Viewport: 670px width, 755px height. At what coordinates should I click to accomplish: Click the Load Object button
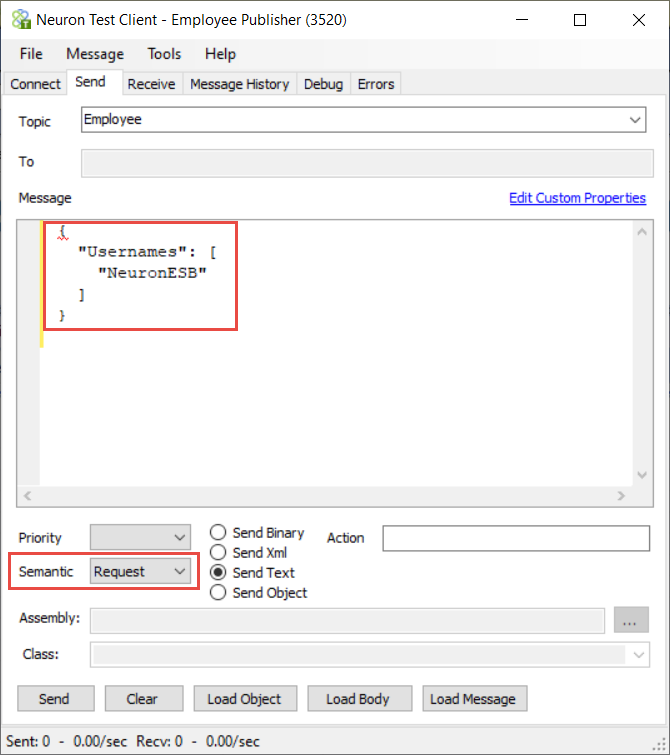click(x=245, y=699)
